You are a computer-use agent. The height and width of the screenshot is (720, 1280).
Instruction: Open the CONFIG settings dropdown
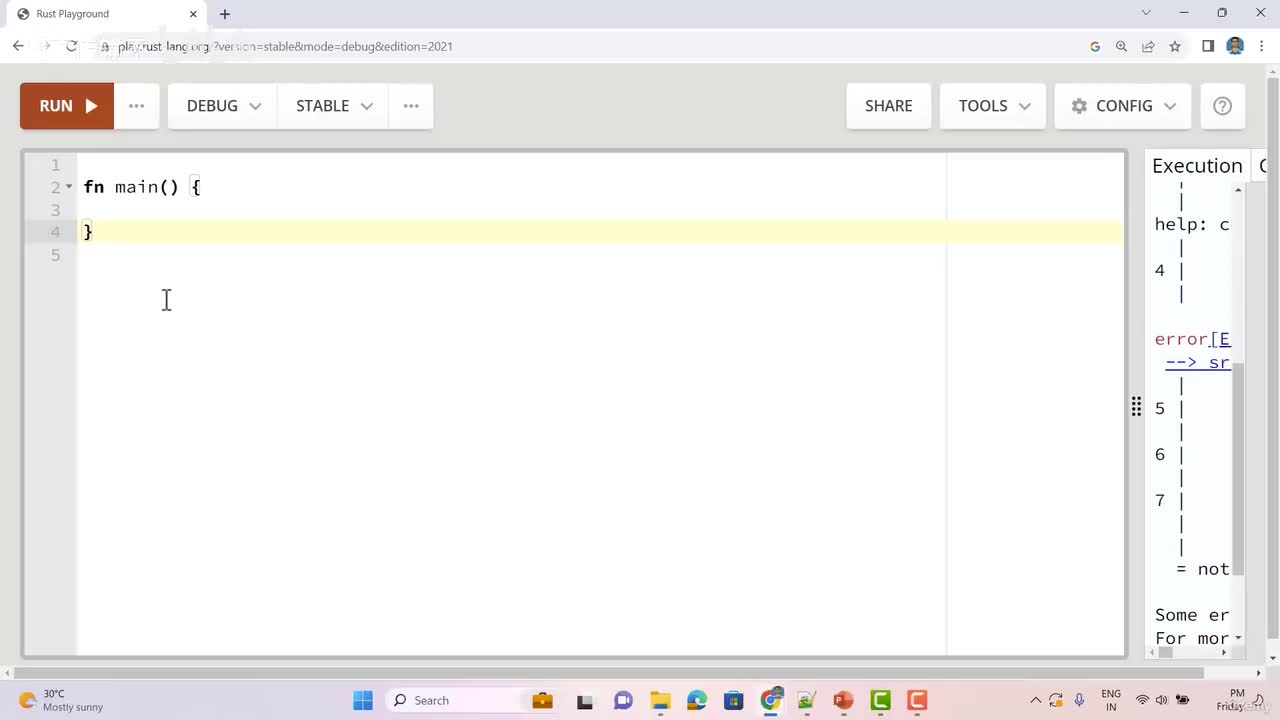[1123, 106]
